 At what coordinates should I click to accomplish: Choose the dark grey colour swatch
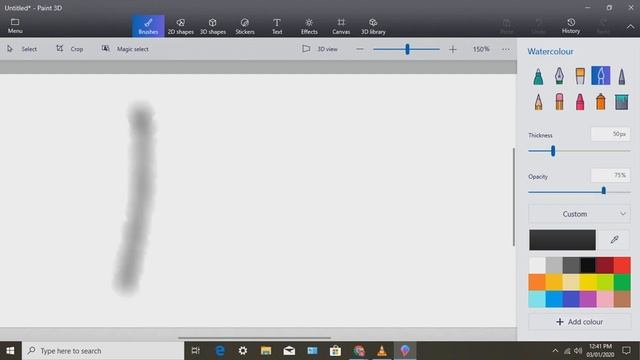coord(571,265)
